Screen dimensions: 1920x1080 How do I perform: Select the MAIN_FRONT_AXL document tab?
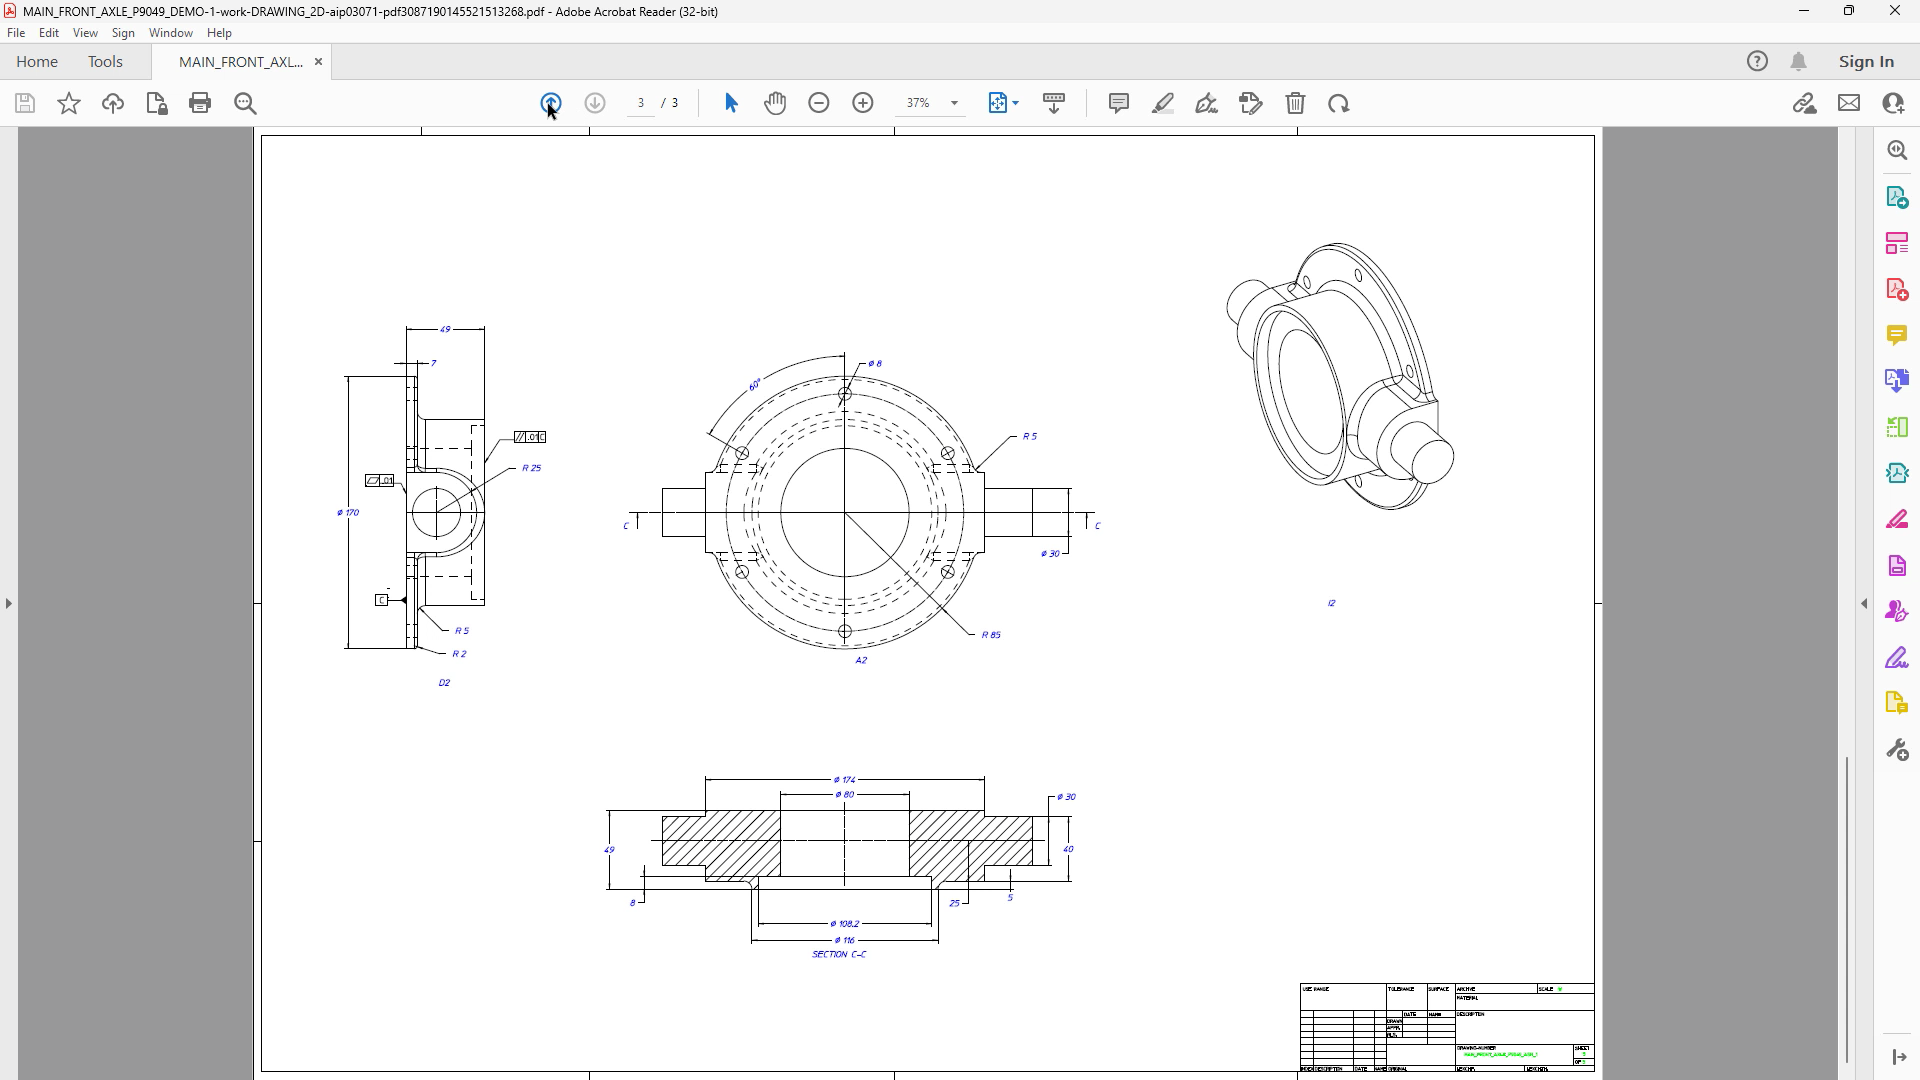click(241, 61)
